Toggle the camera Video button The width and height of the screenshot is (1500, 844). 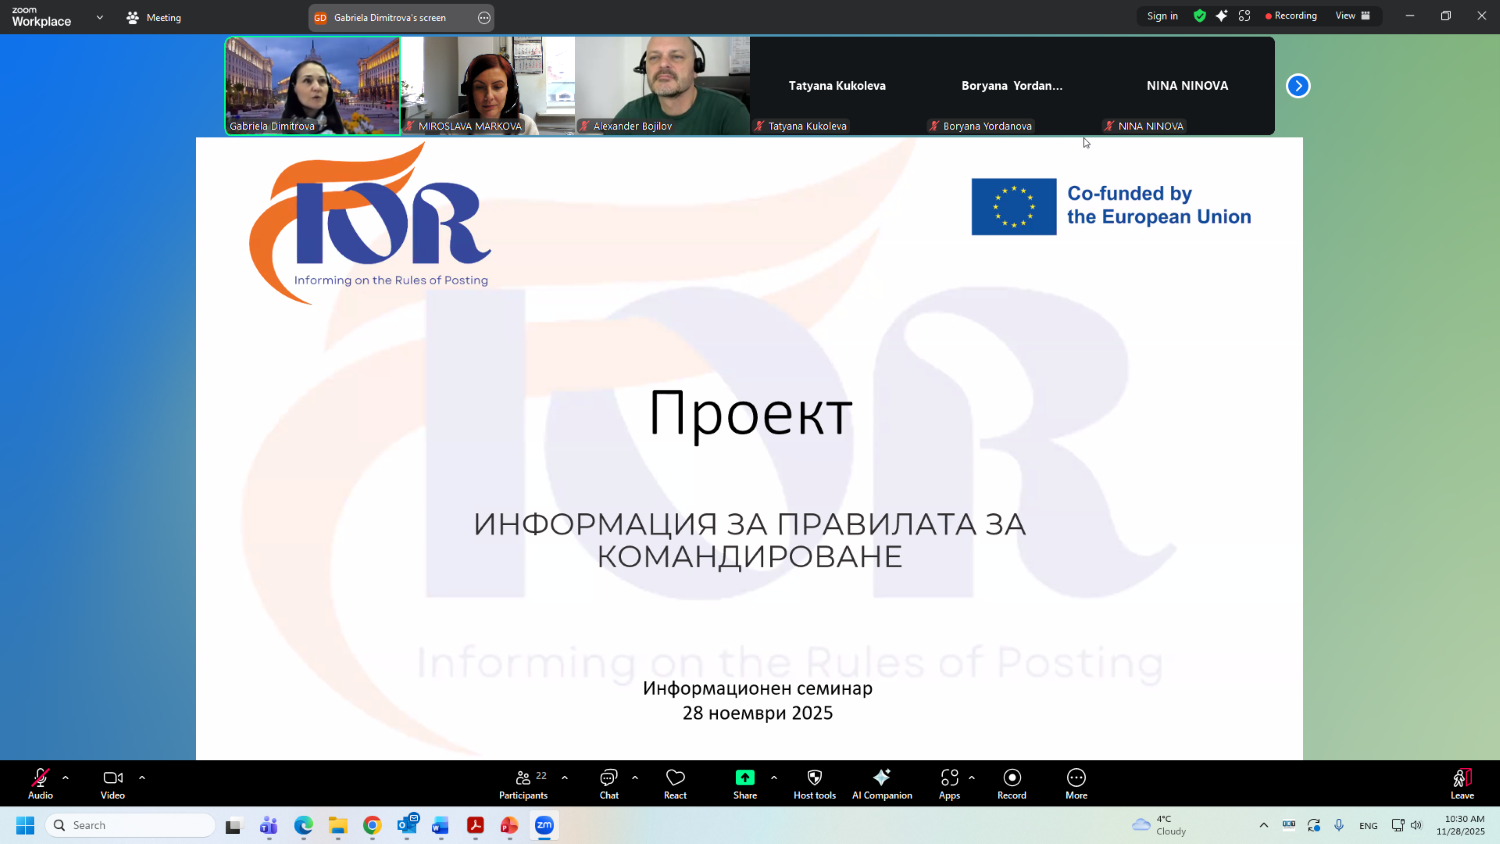pyautogui.click(x=112, y=783)
